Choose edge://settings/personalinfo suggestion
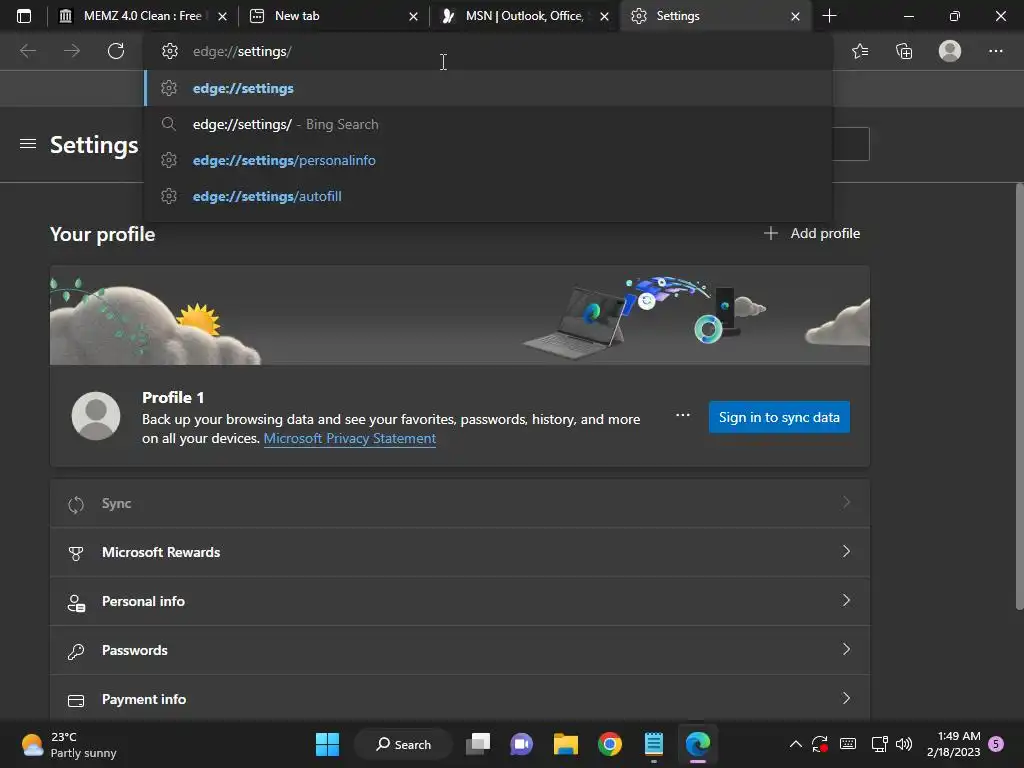This screenshot has width=1024, height=768. coord(488,160)
